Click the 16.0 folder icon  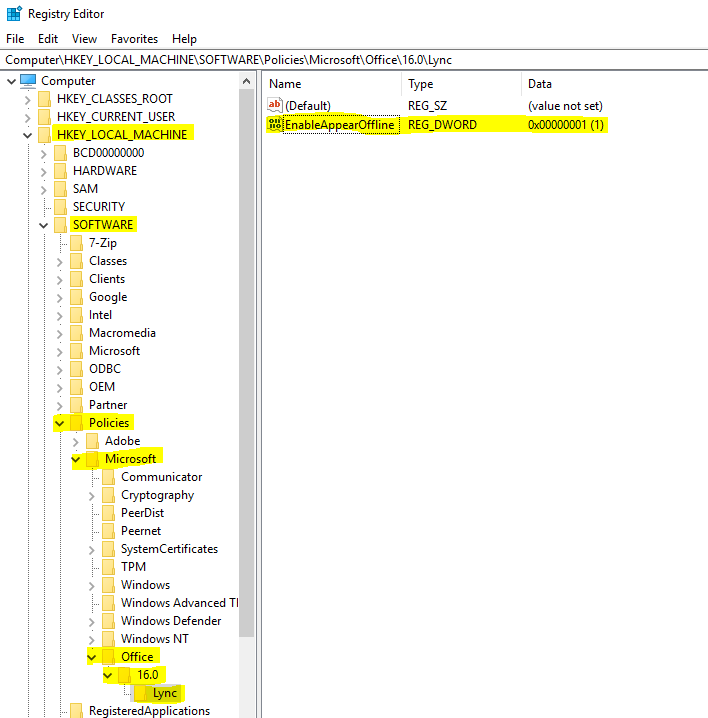(x=125, y=675)
